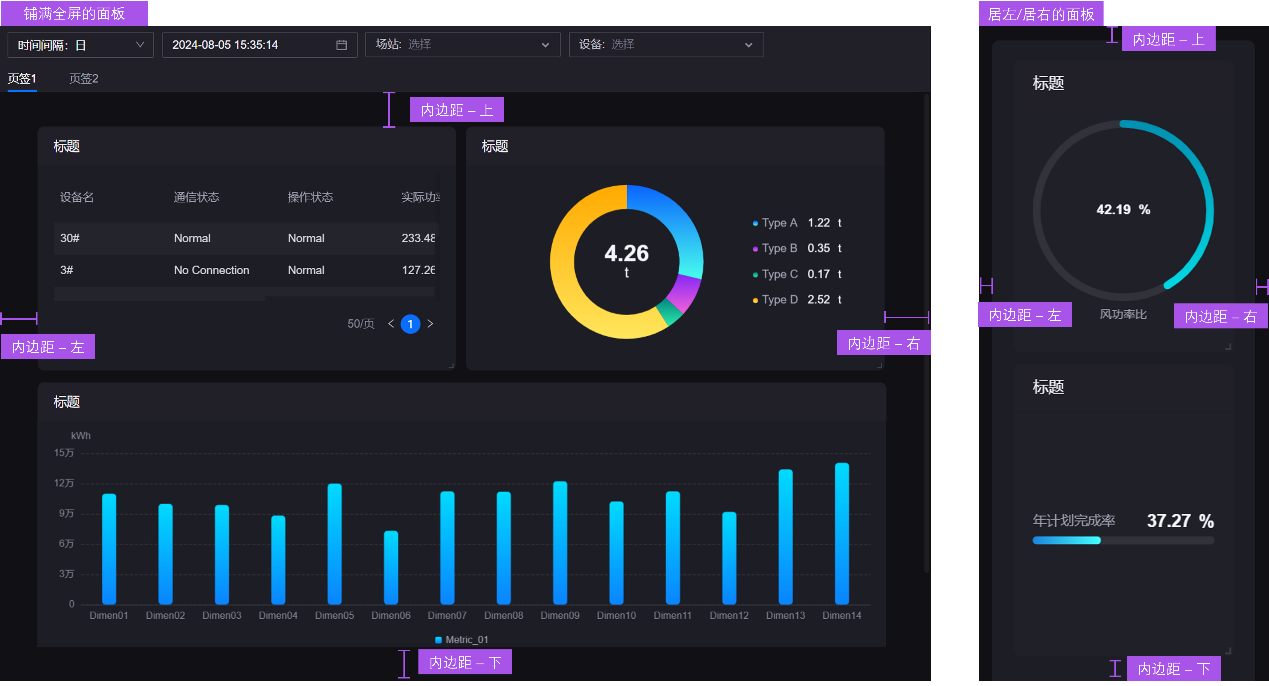The height and width of the screenshot is (686, 1269).
Task: Switch to the 页签2 tab
Action: tap(83, 79)
